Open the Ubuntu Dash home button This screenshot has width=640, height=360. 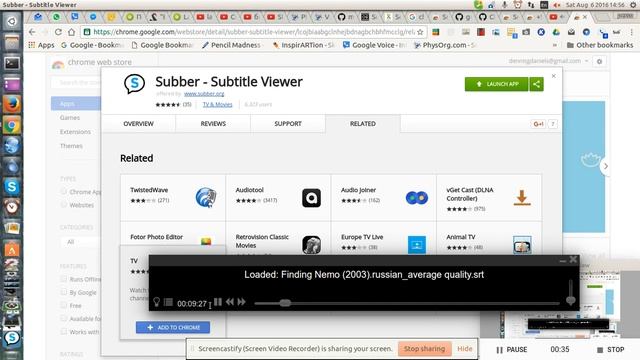[x=11, y=21]
